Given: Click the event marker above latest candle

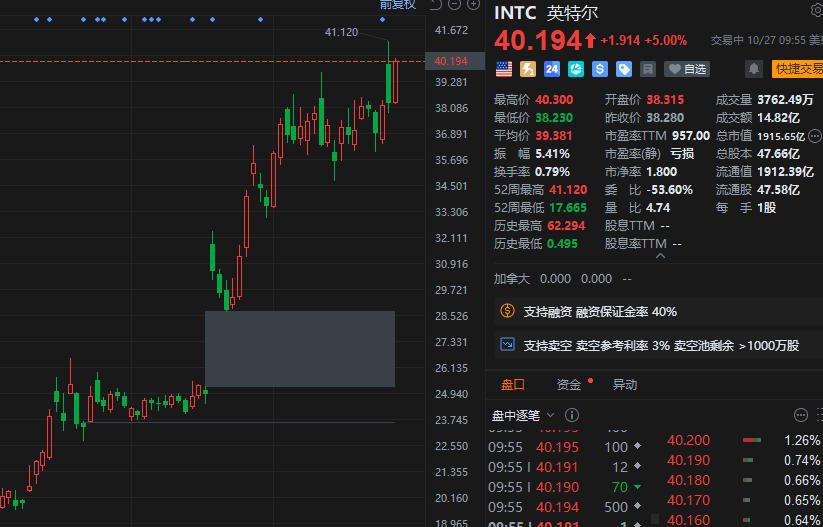Looking at the screenshot, I should tap(382, 20).
